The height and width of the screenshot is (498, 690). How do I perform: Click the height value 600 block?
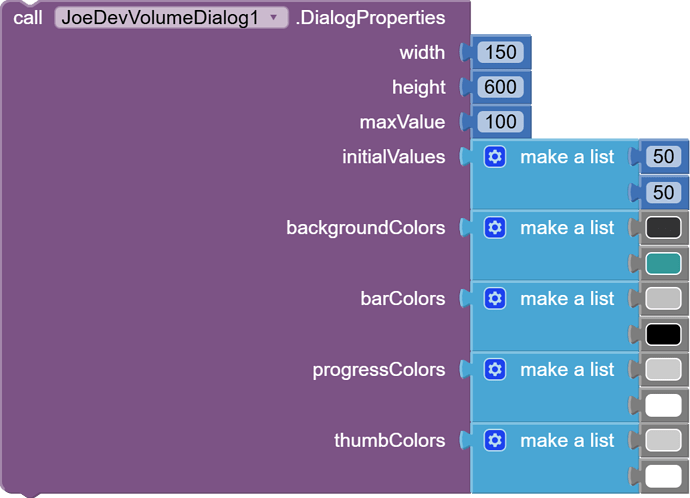(500, 87)
